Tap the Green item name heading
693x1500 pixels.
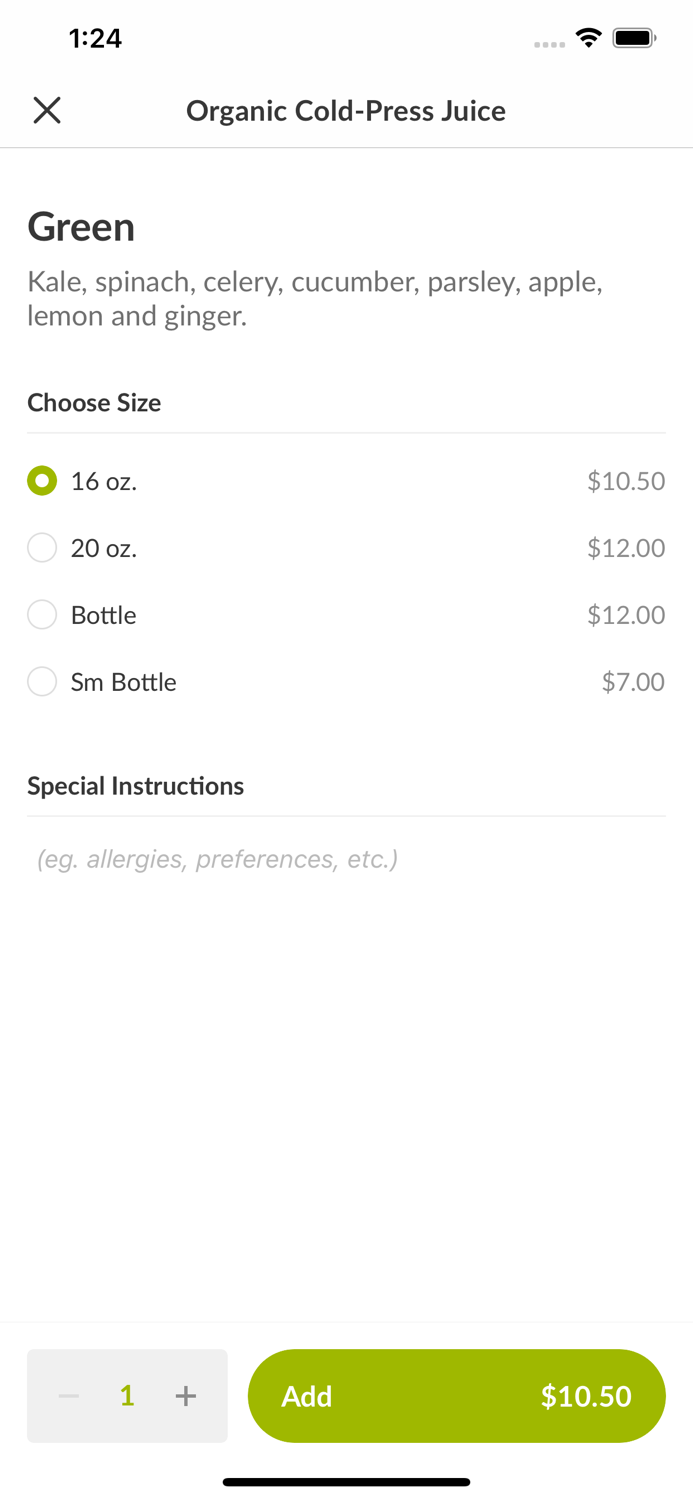pyautogui.click(x=81, y=227)
